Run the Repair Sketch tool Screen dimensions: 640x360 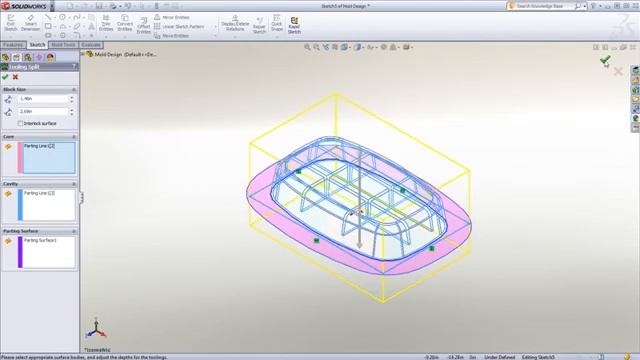(x=259, y=25)
